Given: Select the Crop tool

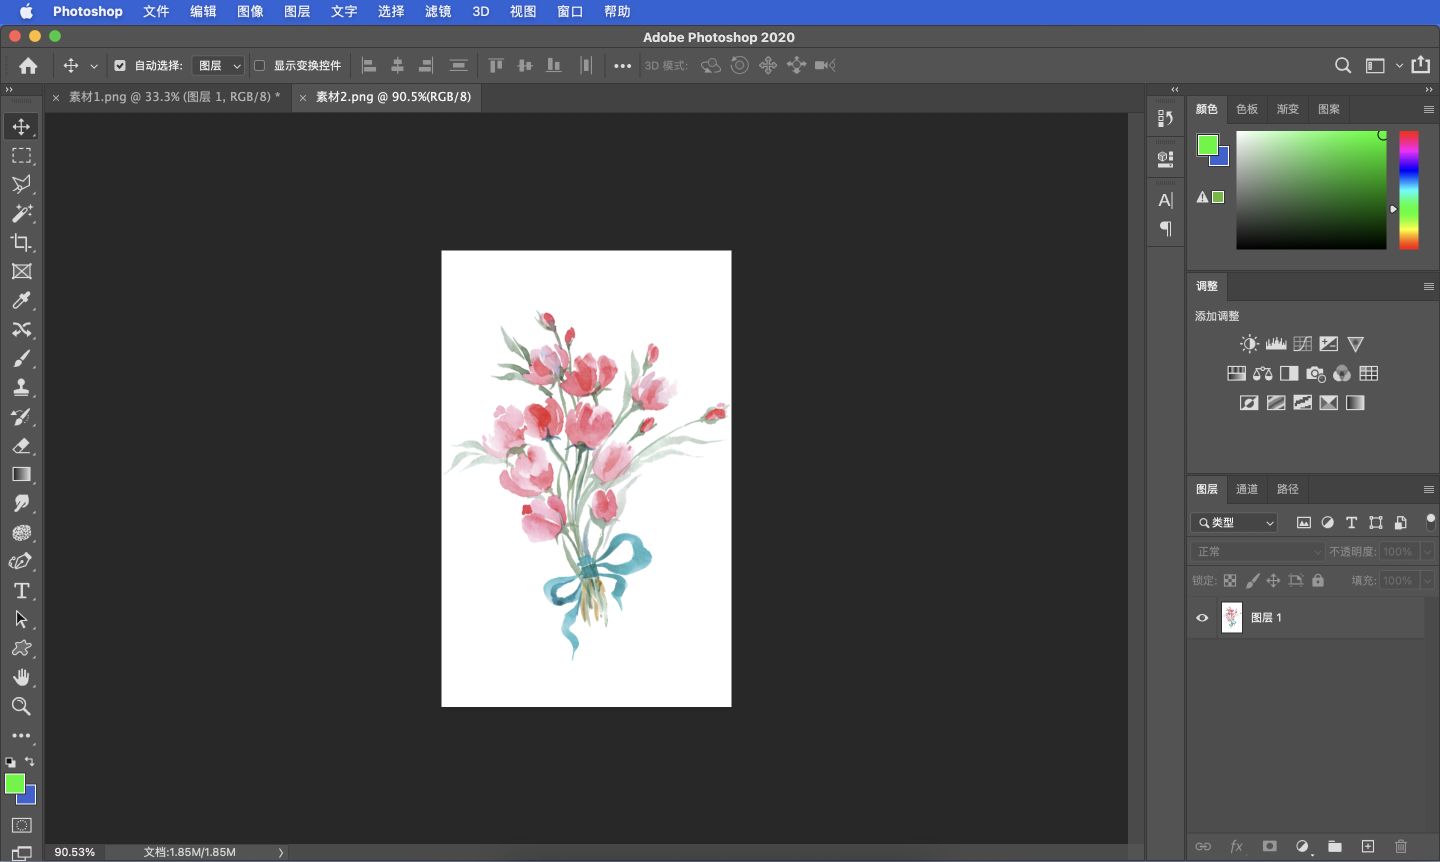Looking at the screenshot, I should 21,242.
